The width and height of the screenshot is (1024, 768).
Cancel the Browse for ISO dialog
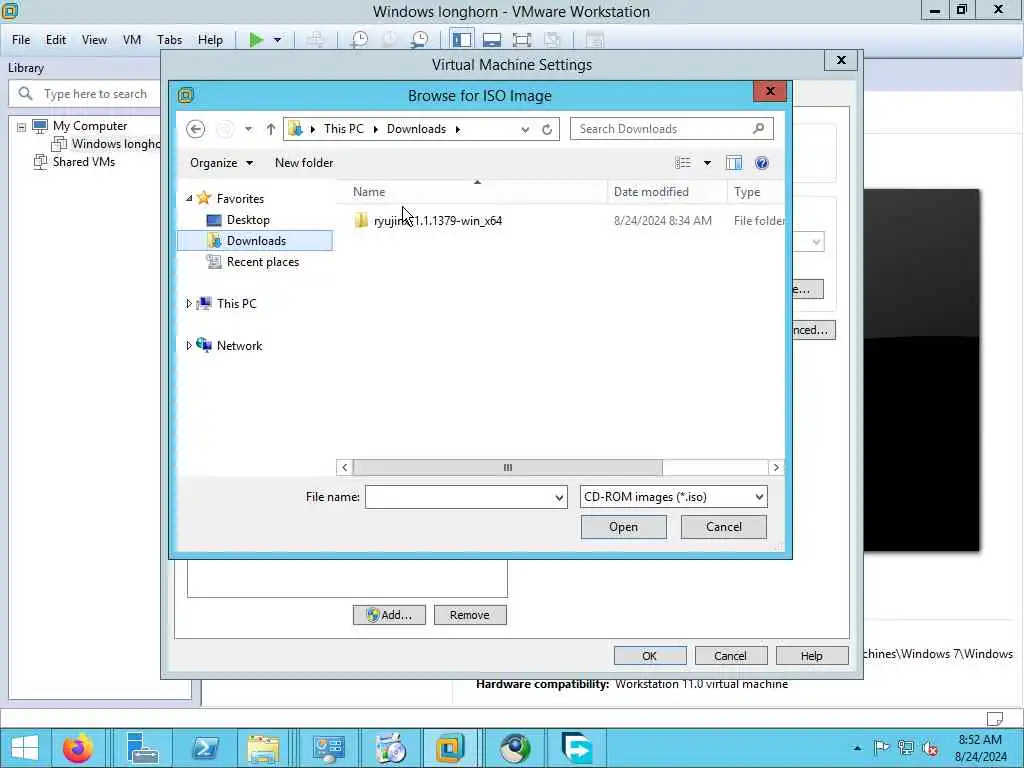coord(724,527)
